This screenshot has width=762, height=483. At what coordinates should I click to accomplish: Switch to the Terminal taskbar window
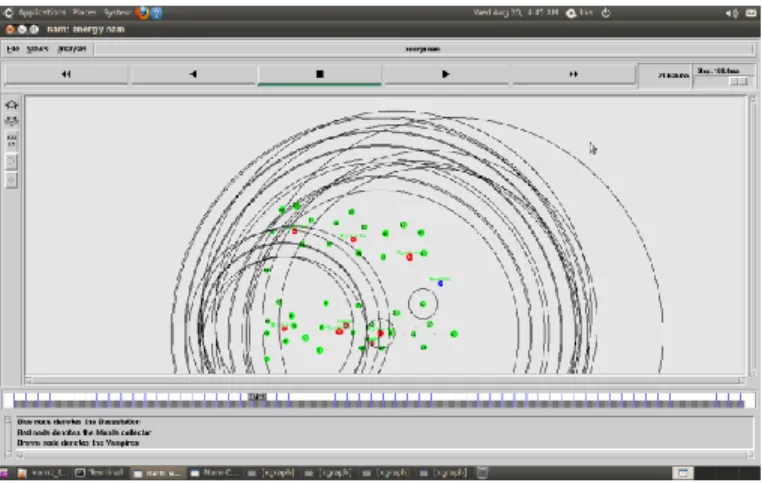[x=100, y=472]
